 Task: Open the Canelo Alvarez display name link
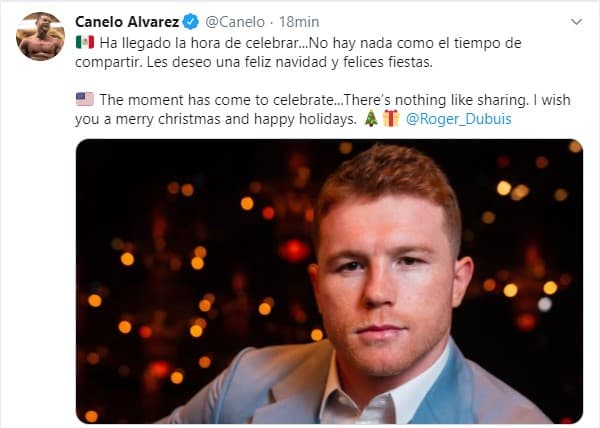coord(129,21)
